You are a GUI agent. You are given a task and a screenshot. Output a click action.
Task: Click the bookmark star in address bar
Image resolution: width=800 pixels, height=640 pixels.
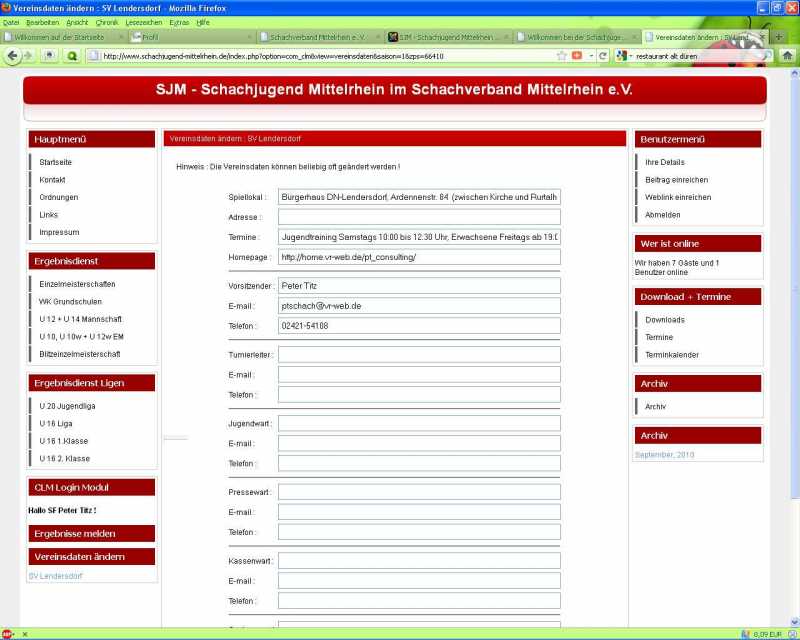tap(562, 56)
